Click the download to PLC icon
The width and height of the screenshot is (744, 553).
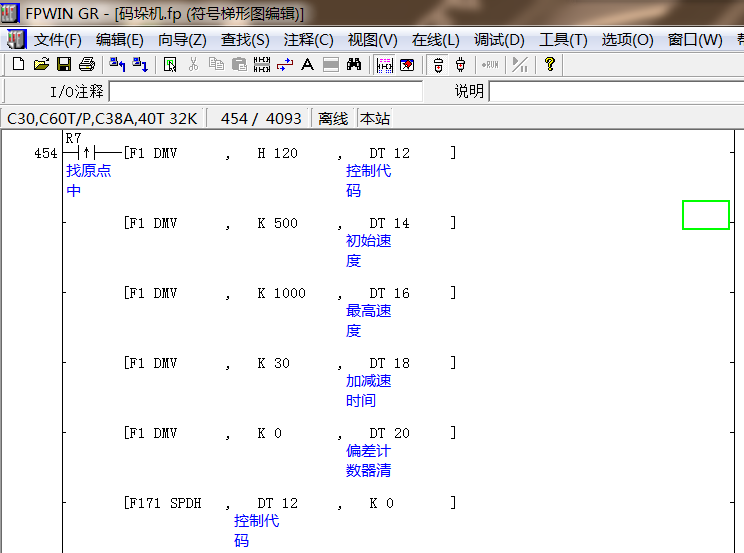point(140,65)
